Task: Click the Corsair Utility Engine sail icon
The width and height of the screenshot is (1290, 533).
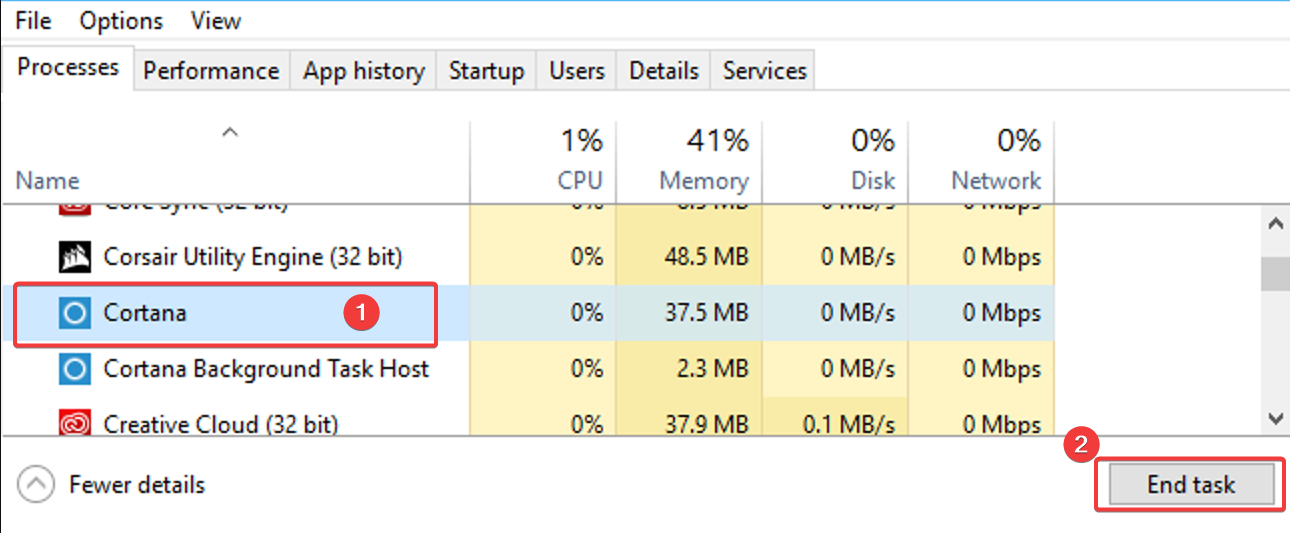Action: 75,257
